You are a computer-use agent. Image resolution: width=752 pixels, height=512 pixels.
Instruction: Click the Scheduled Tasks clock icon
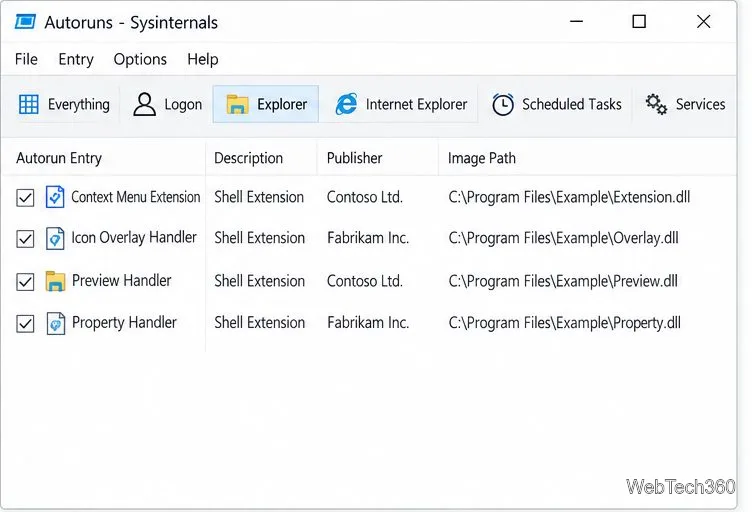click(x=503, y=104)
